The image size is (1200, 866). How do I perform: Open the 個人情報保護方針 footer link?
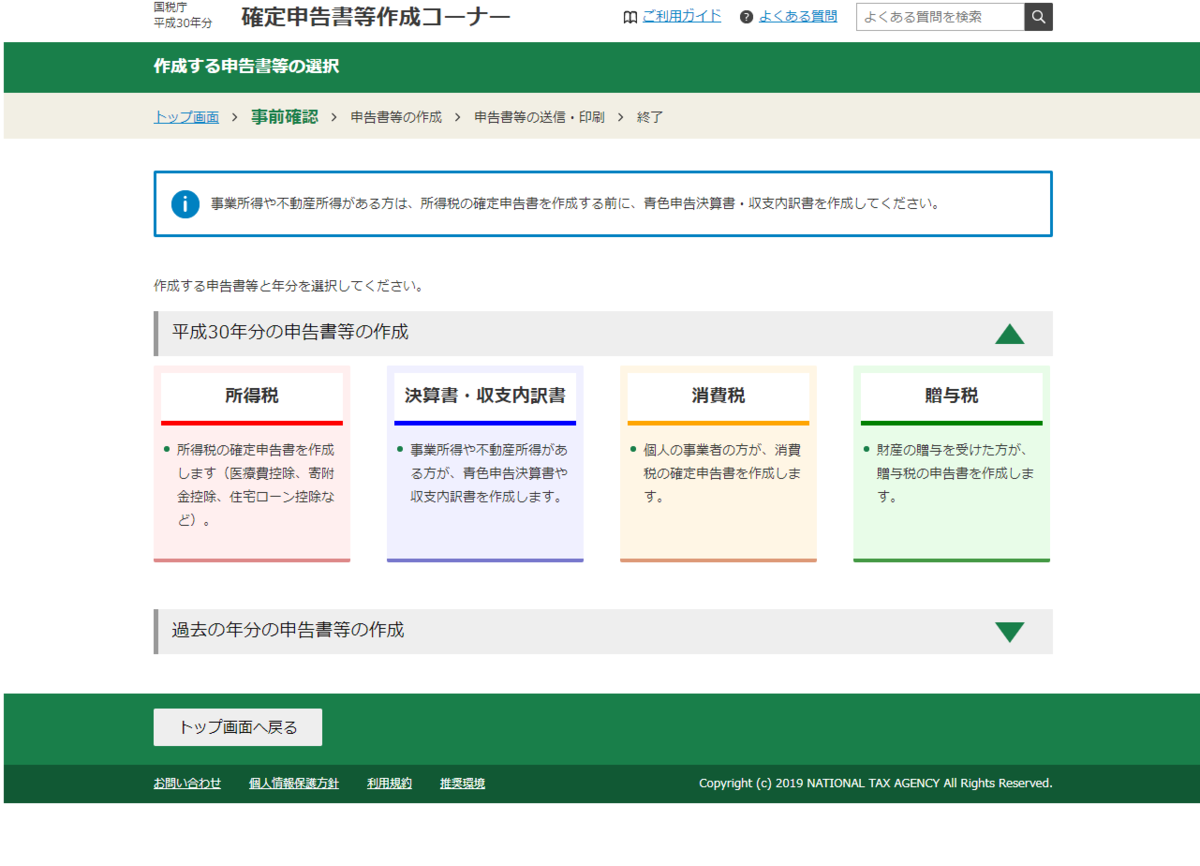[294, 783]
